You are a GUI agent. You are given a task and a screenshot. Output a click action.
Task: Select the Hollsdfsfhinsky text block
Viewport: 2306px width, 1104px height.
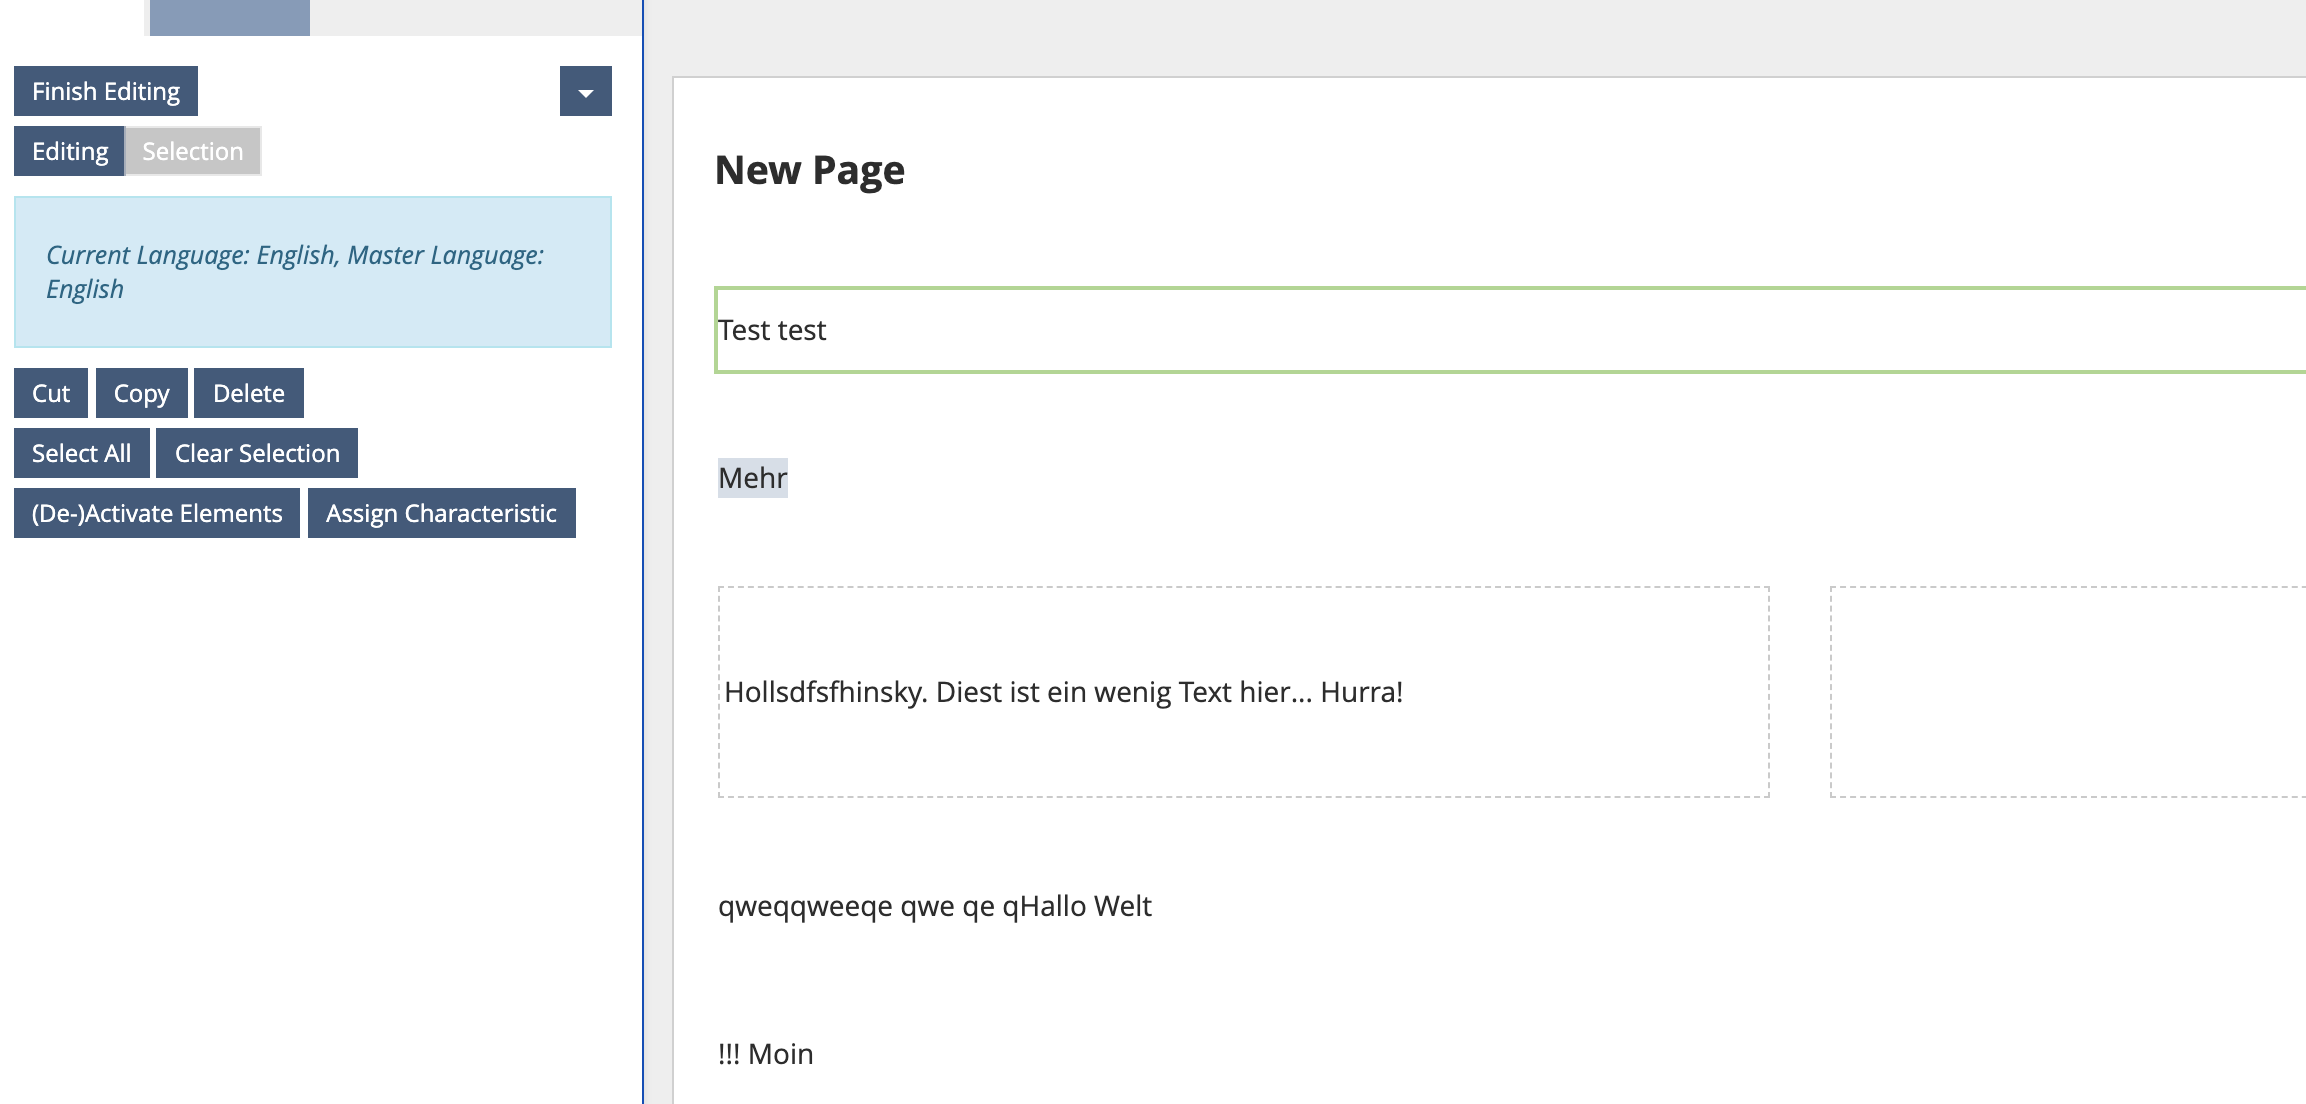[x=1063, y=692]
